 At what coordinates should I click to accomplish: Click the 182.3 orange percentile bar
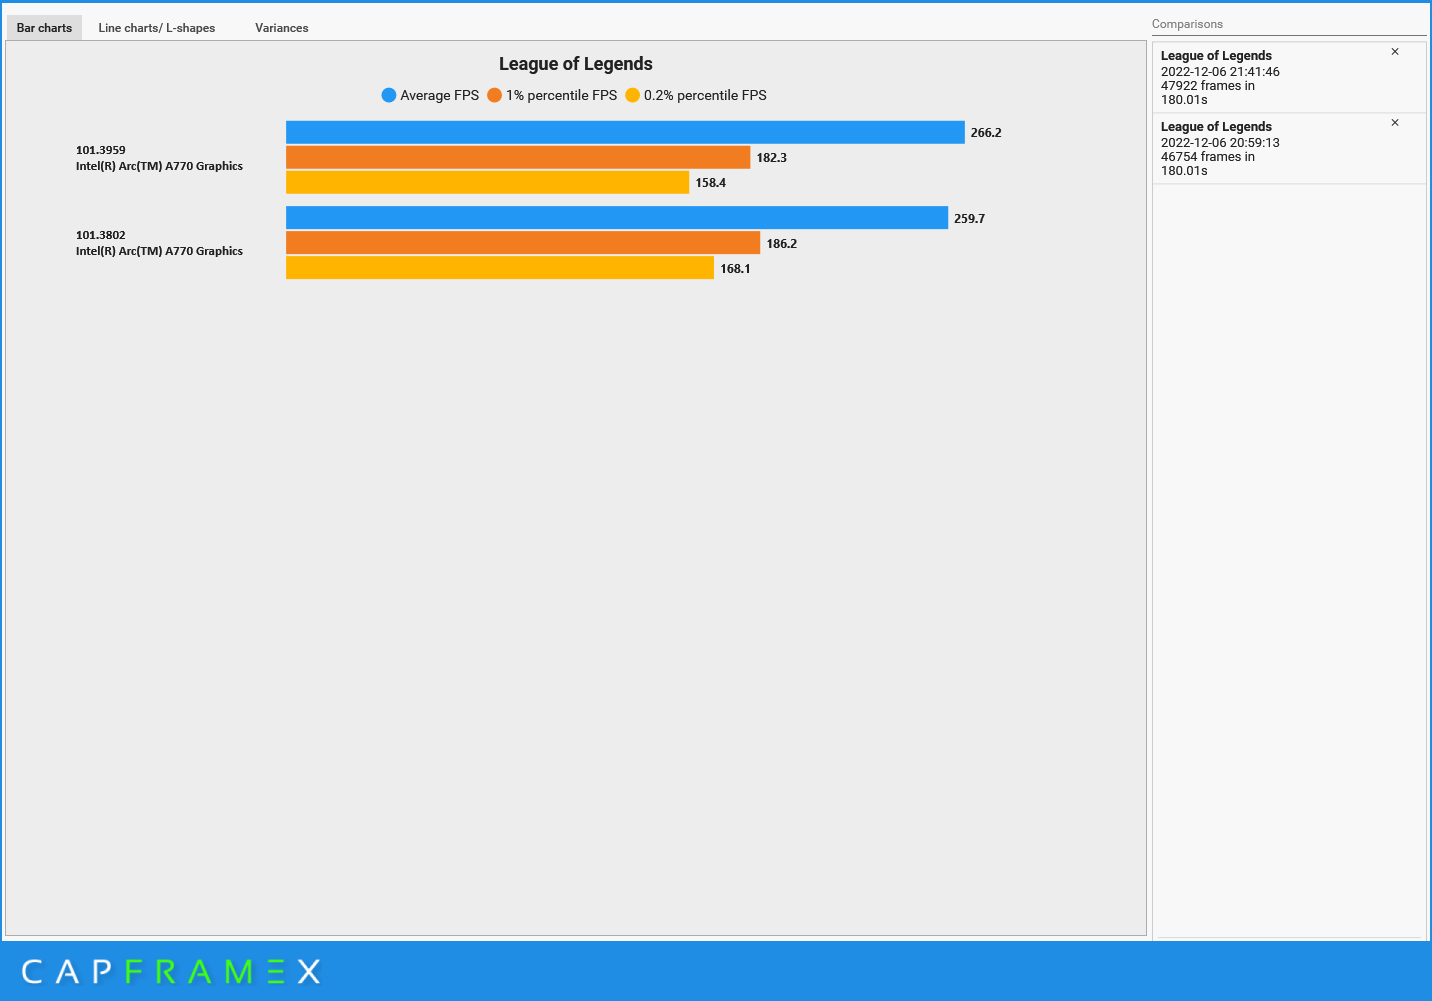[518, 157]
